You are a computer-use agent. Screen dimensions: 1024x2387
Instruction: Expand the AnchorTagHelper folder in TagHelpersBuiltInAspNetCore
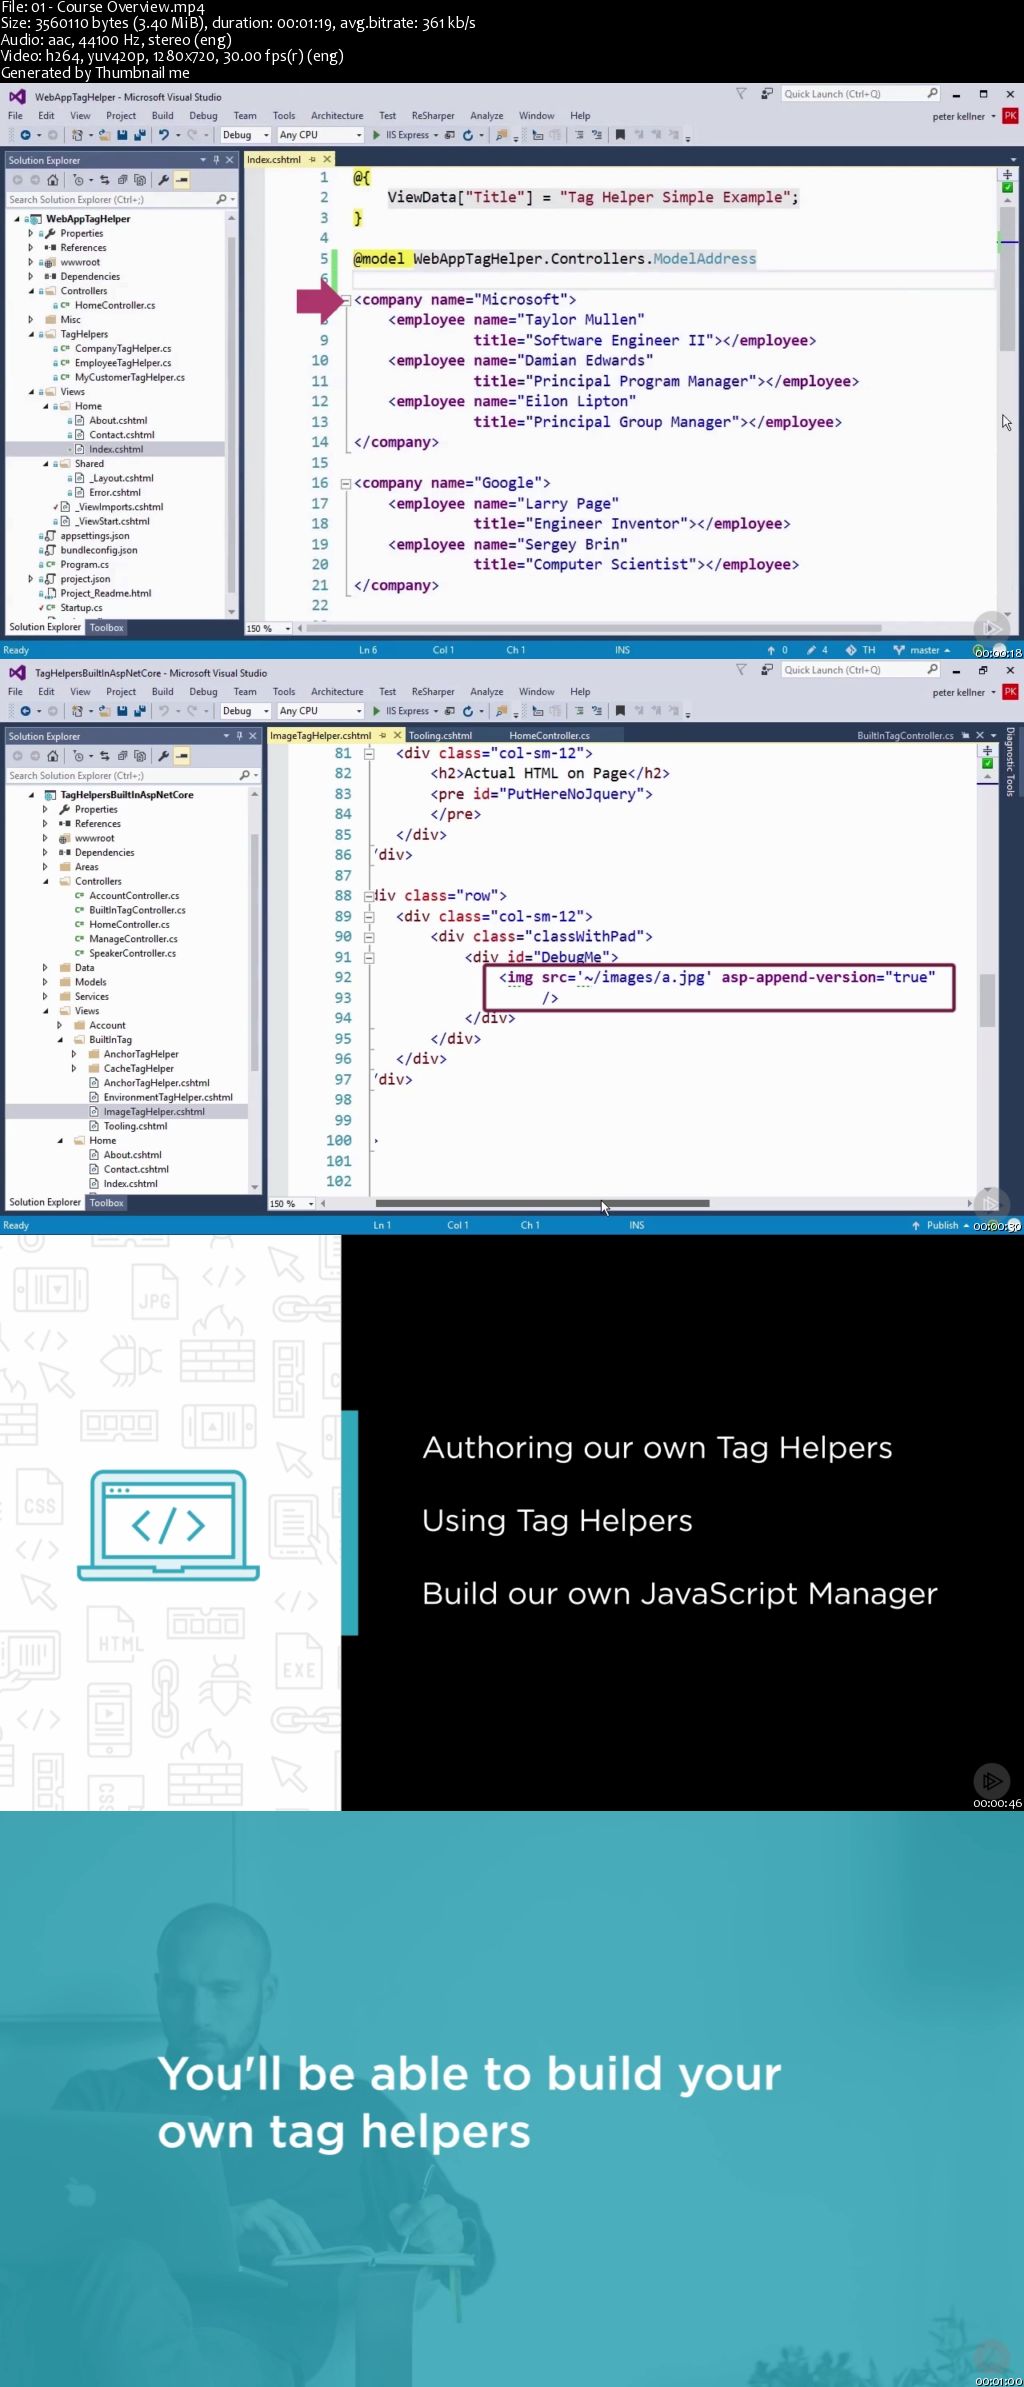pos(73,1054)
